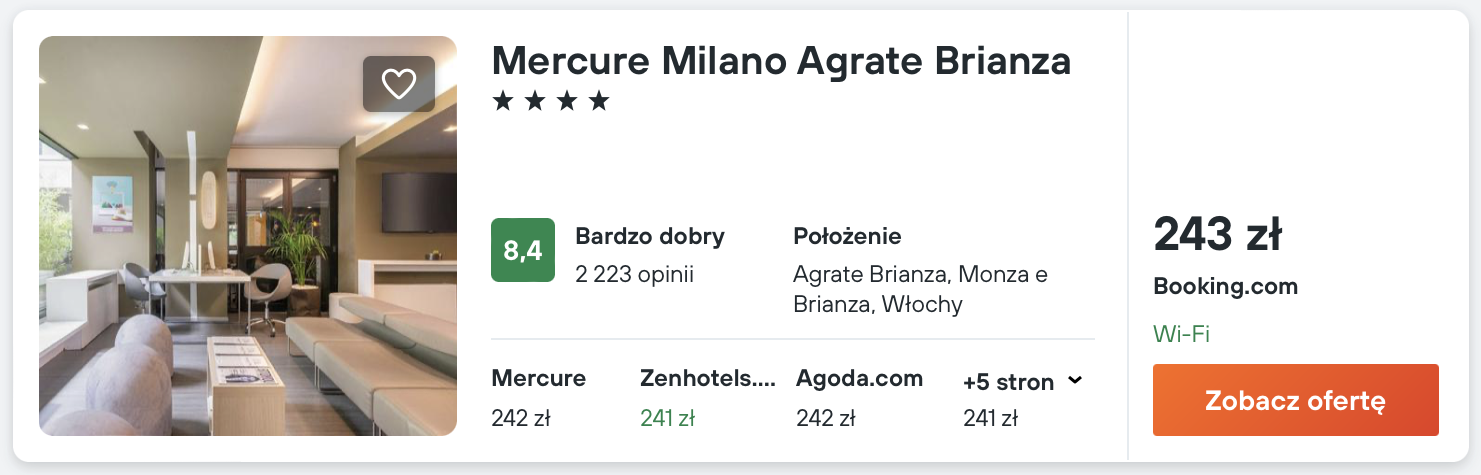Click the green Wi-Fi amenity label
The height and width of the screenshot is (475, 1481).
tap(1181, 334)
